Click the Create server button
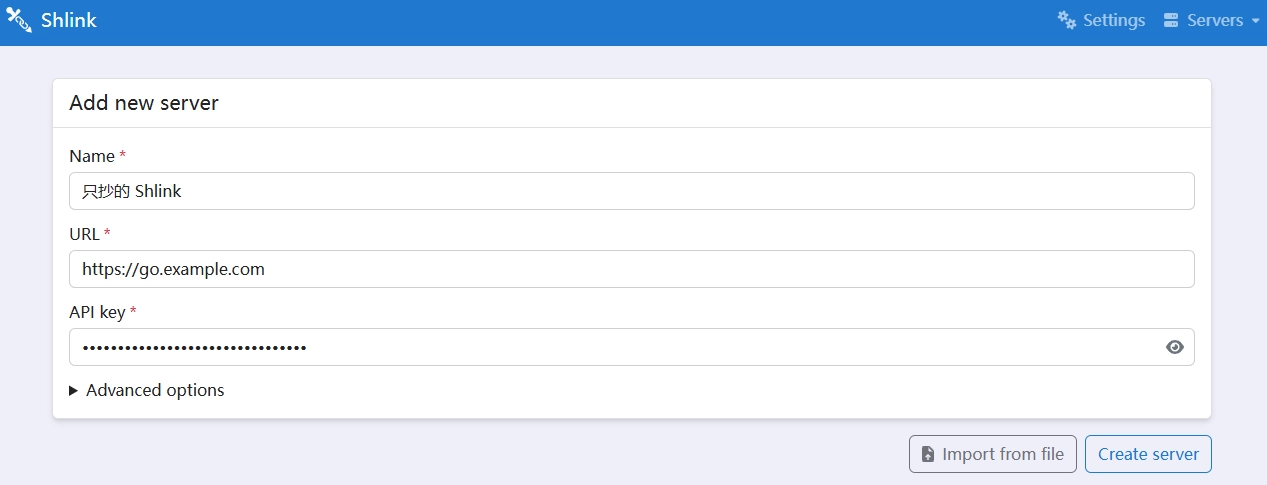 [1148, 454]
